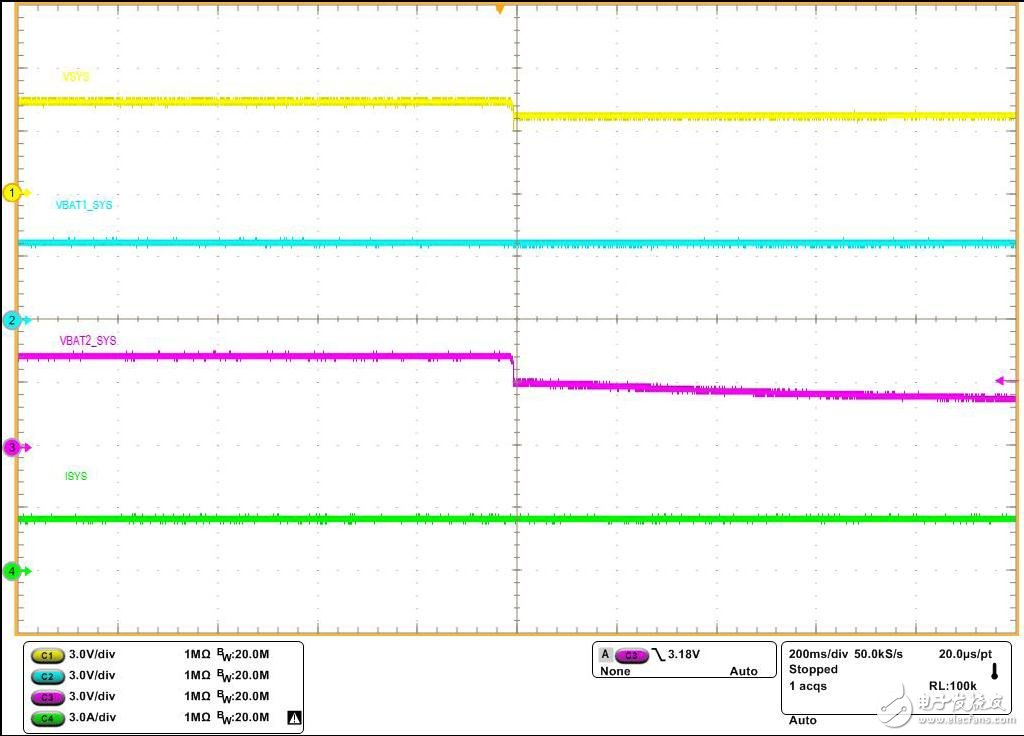Click the VSYS waveform label
Viewport: 1024px width, 736px height.
point(76,77)
